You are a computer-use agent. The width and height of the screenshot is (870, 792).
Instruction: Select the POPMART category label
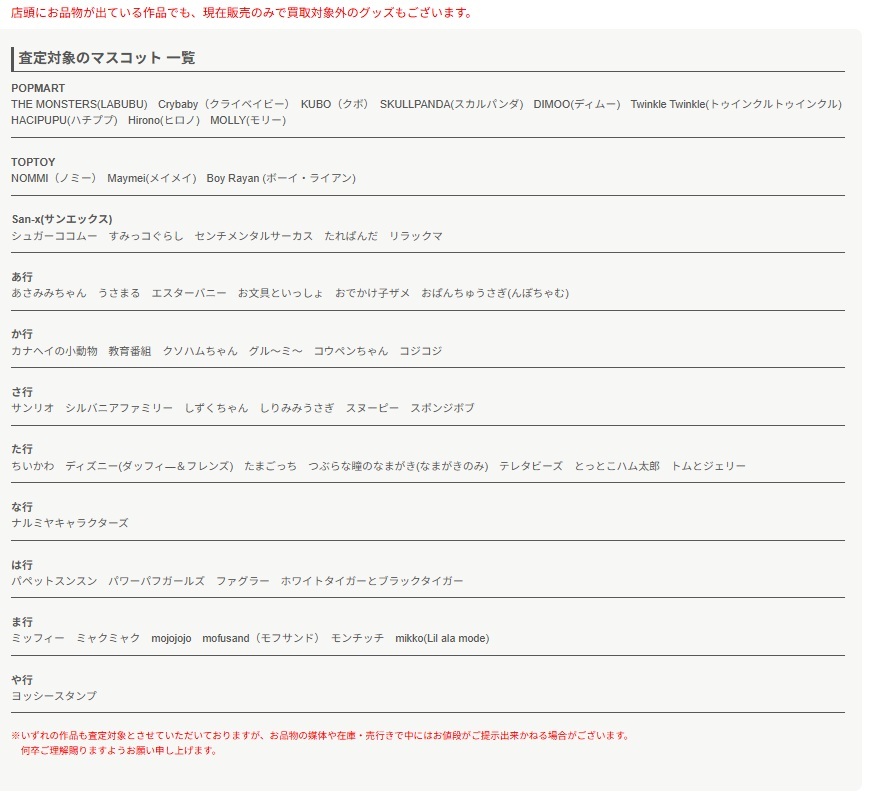pos(38,88)
